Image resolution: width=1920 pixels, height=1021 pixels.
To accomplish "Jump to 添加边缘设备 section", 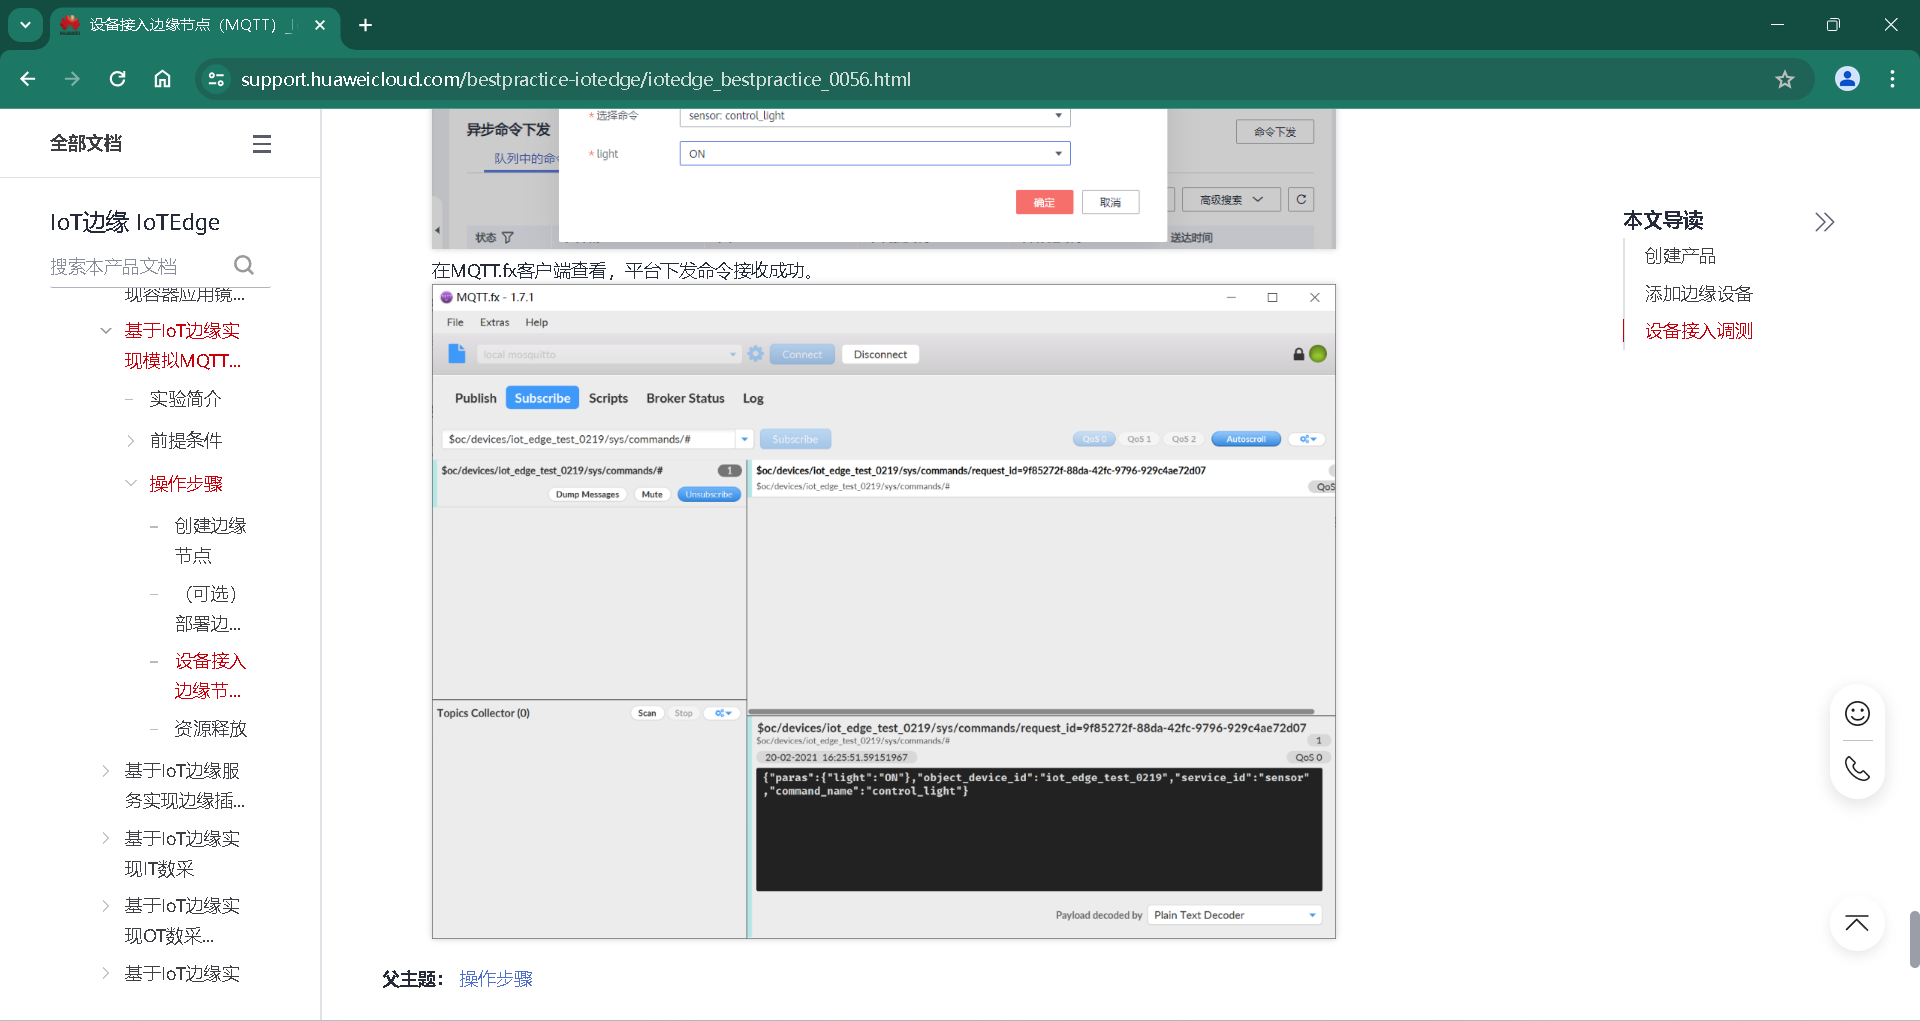I will click(1699, 294).
